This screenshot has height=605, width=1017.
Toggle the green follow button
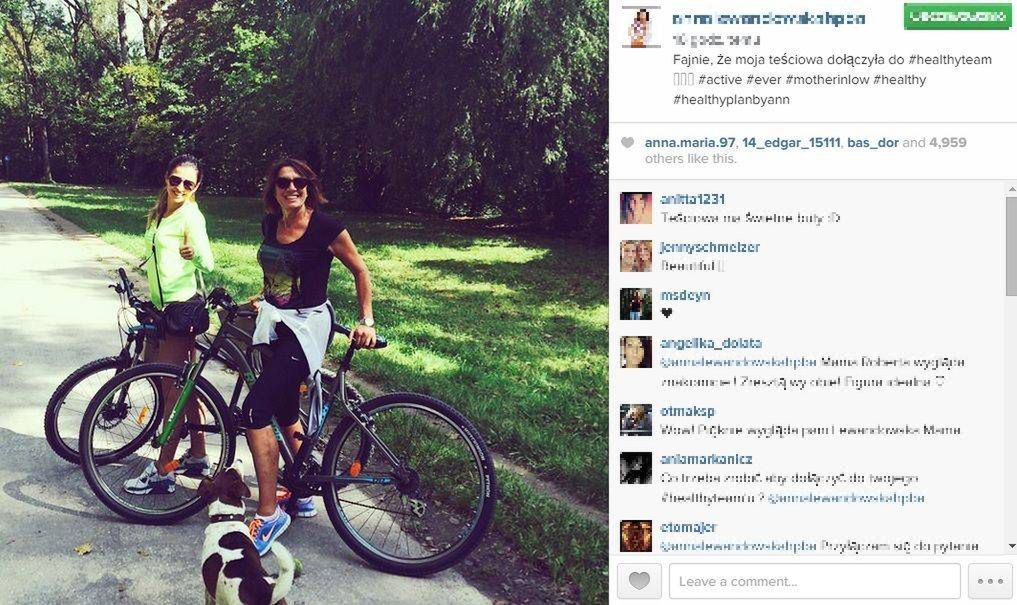[957, 17]
